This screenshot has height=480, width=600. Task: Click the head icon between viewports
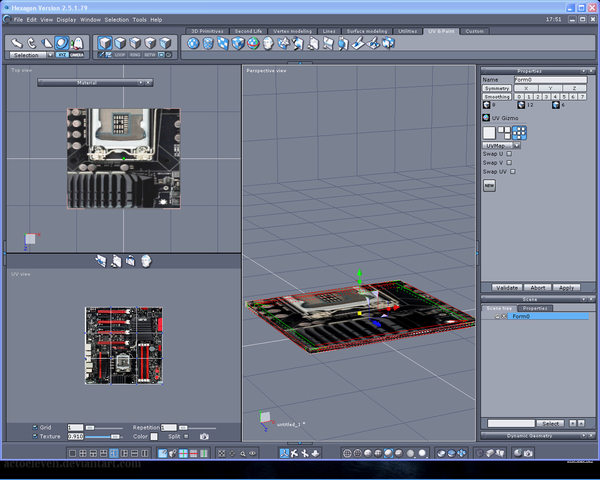pyautogui.click(x=147, y=261)
